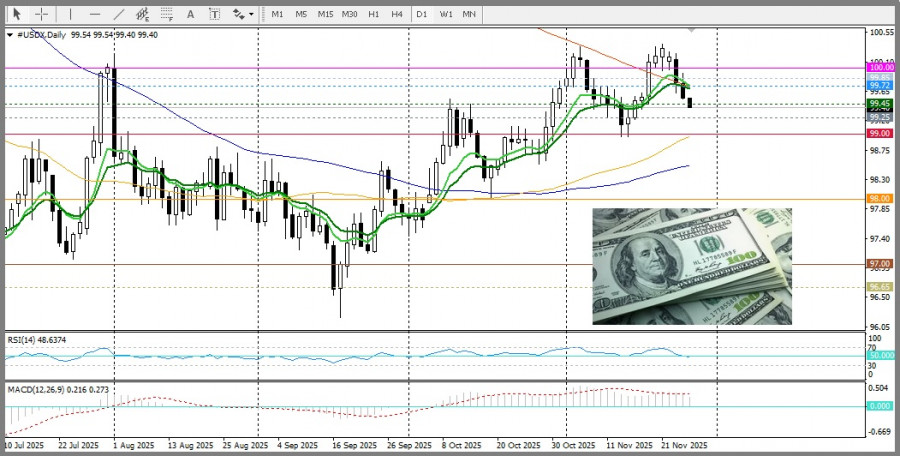This screenshot has height=456, width=900.
Task: Click the 96.05 price scale value
Action: [x=880, y=326]
